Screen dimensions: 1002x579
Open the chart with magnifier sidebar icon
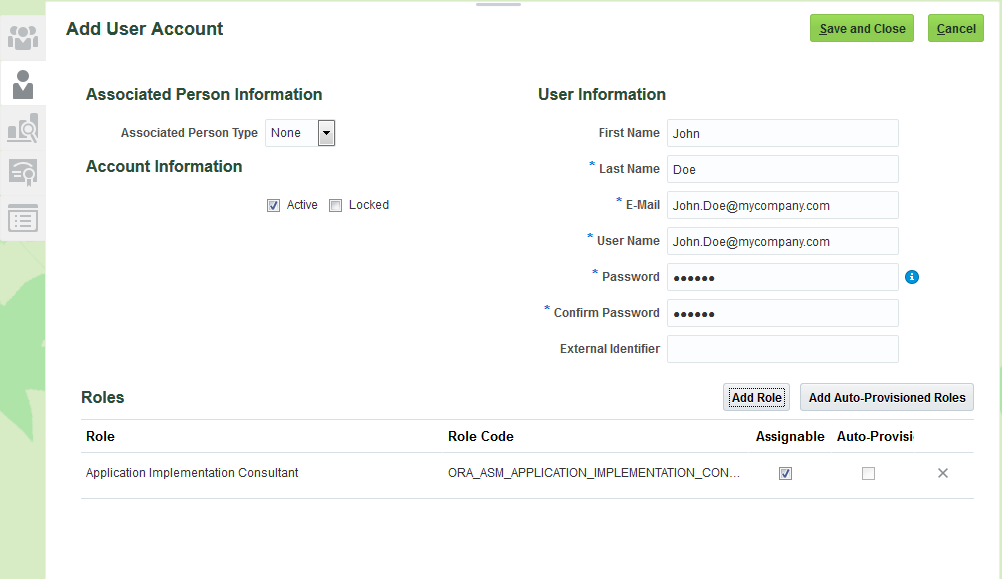(22, 129)
